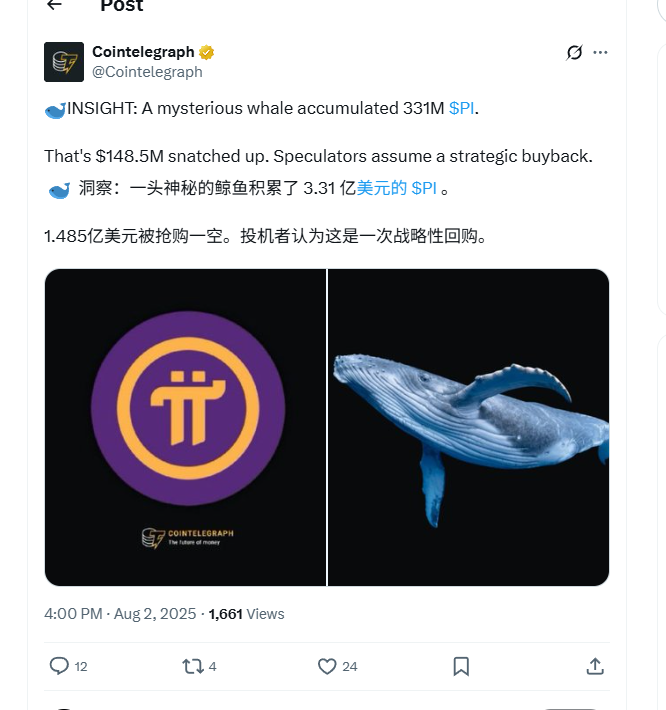Viewport: 666px width, 710px height.
Task: Click the back arrow beside Post
Action: pyautogui.click(x=54, y=5)
